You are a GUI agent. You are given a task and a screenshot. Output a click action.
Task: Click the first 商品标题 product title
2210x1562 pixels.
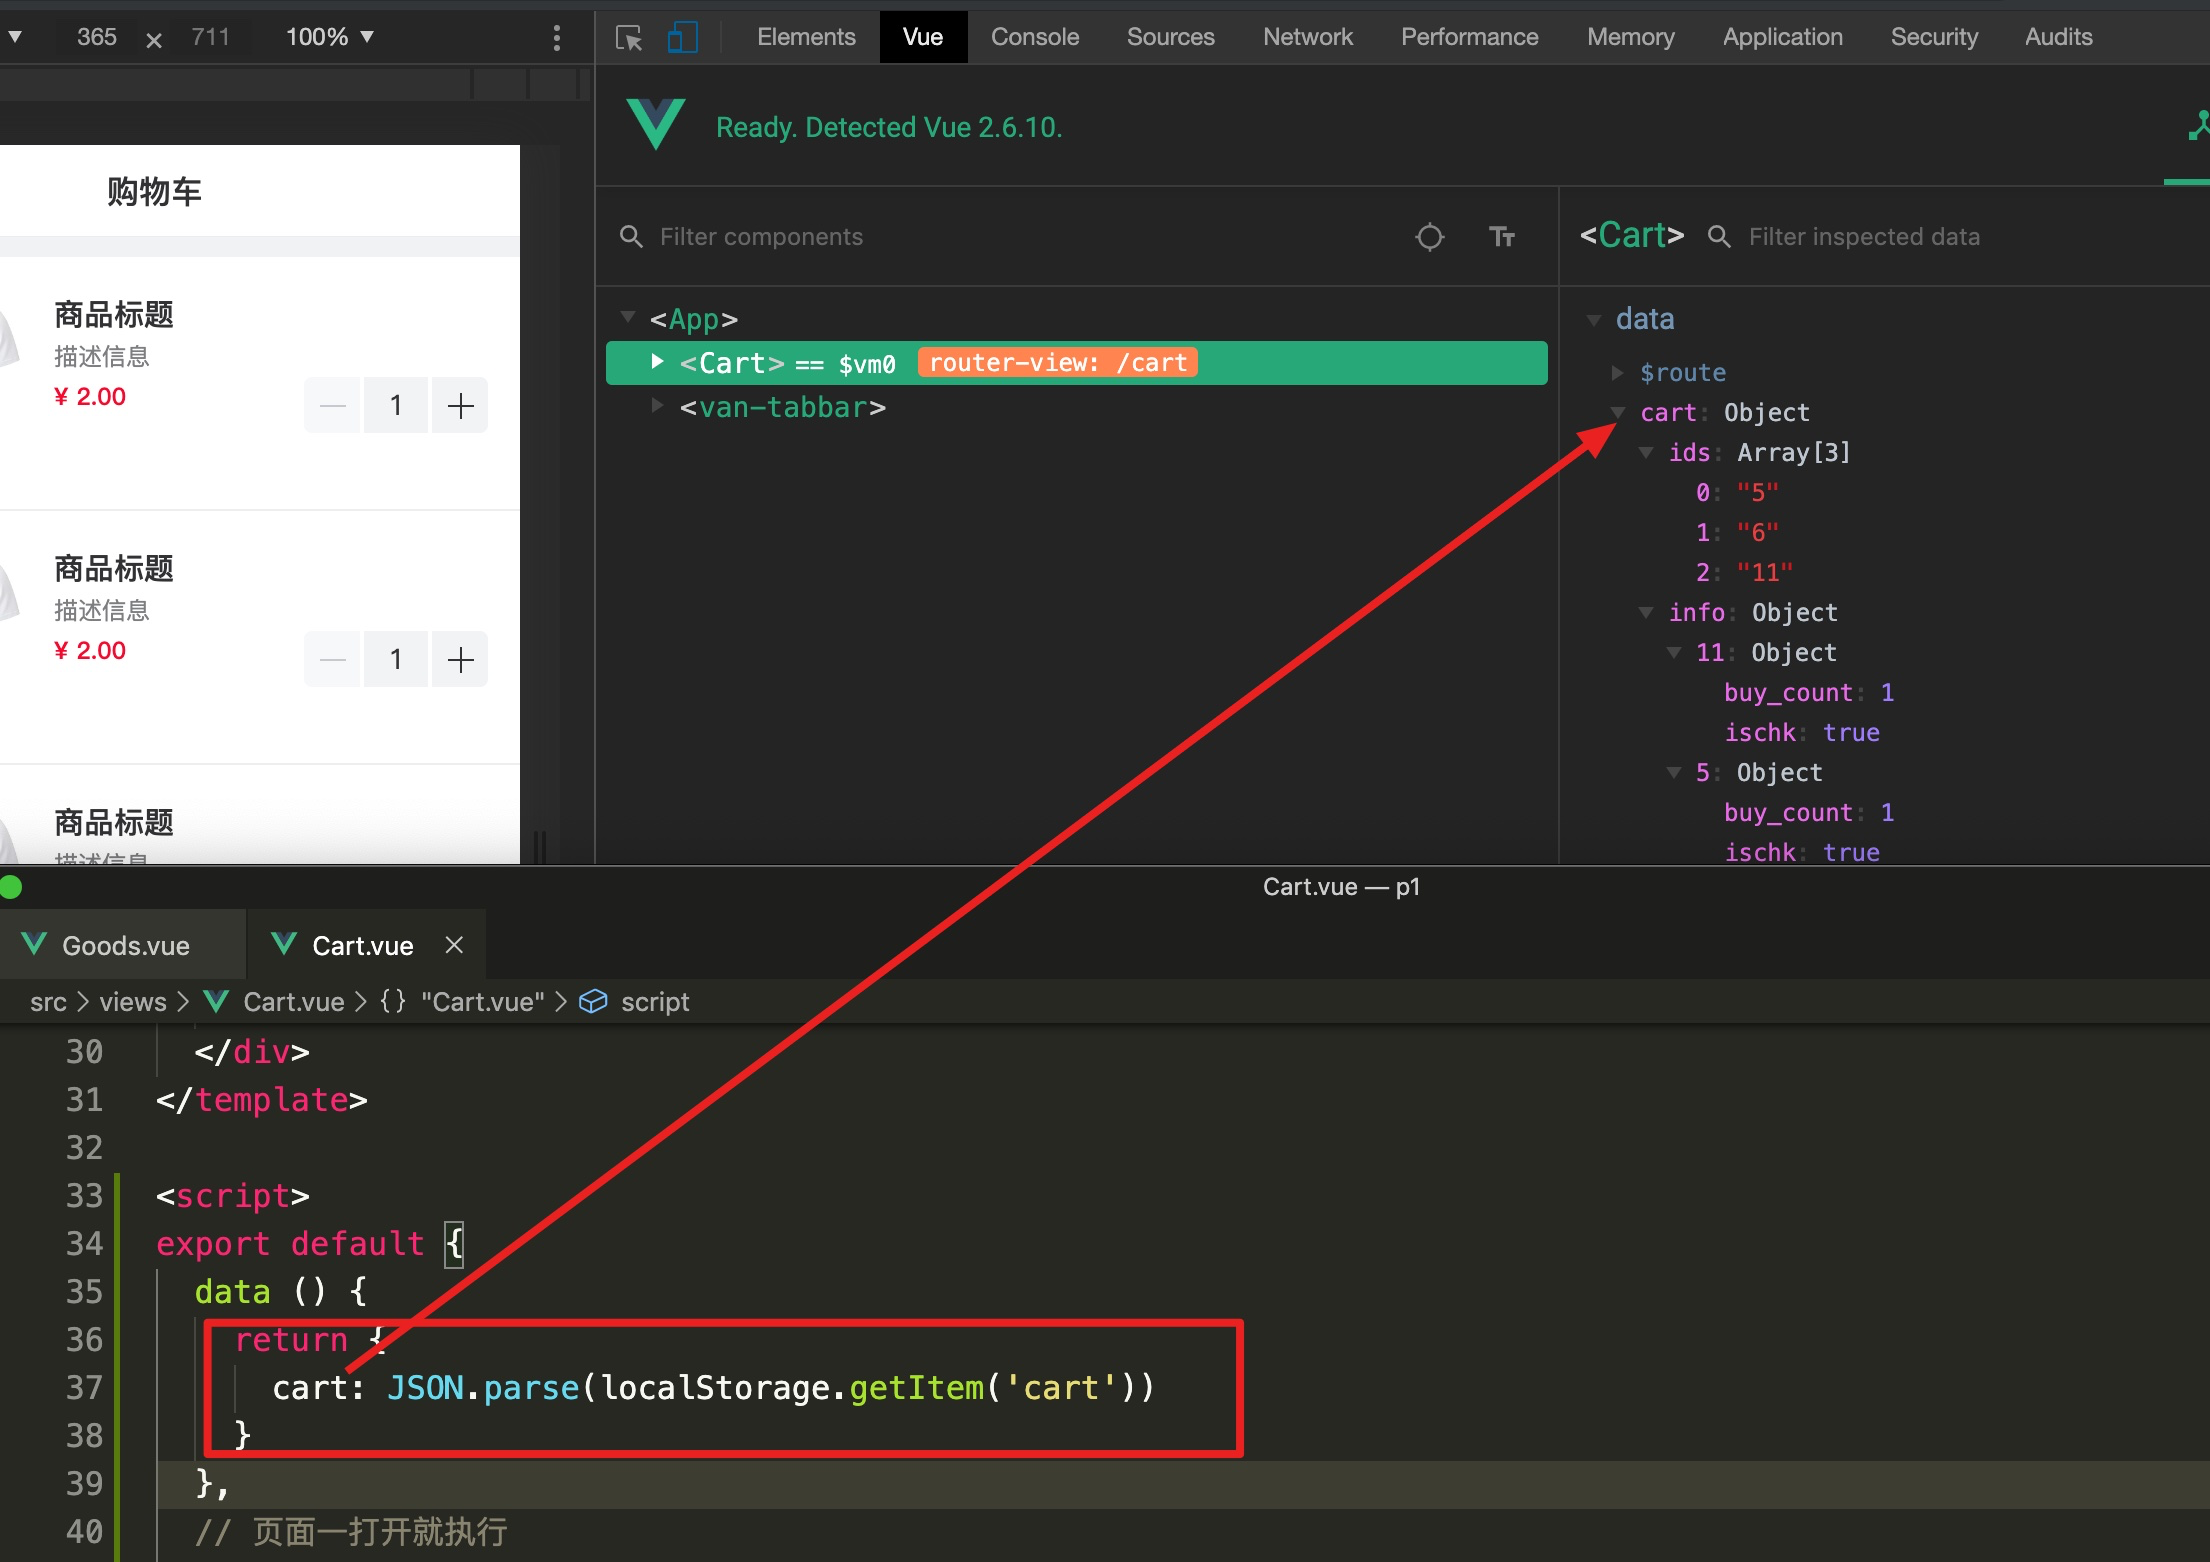[114, 314]
